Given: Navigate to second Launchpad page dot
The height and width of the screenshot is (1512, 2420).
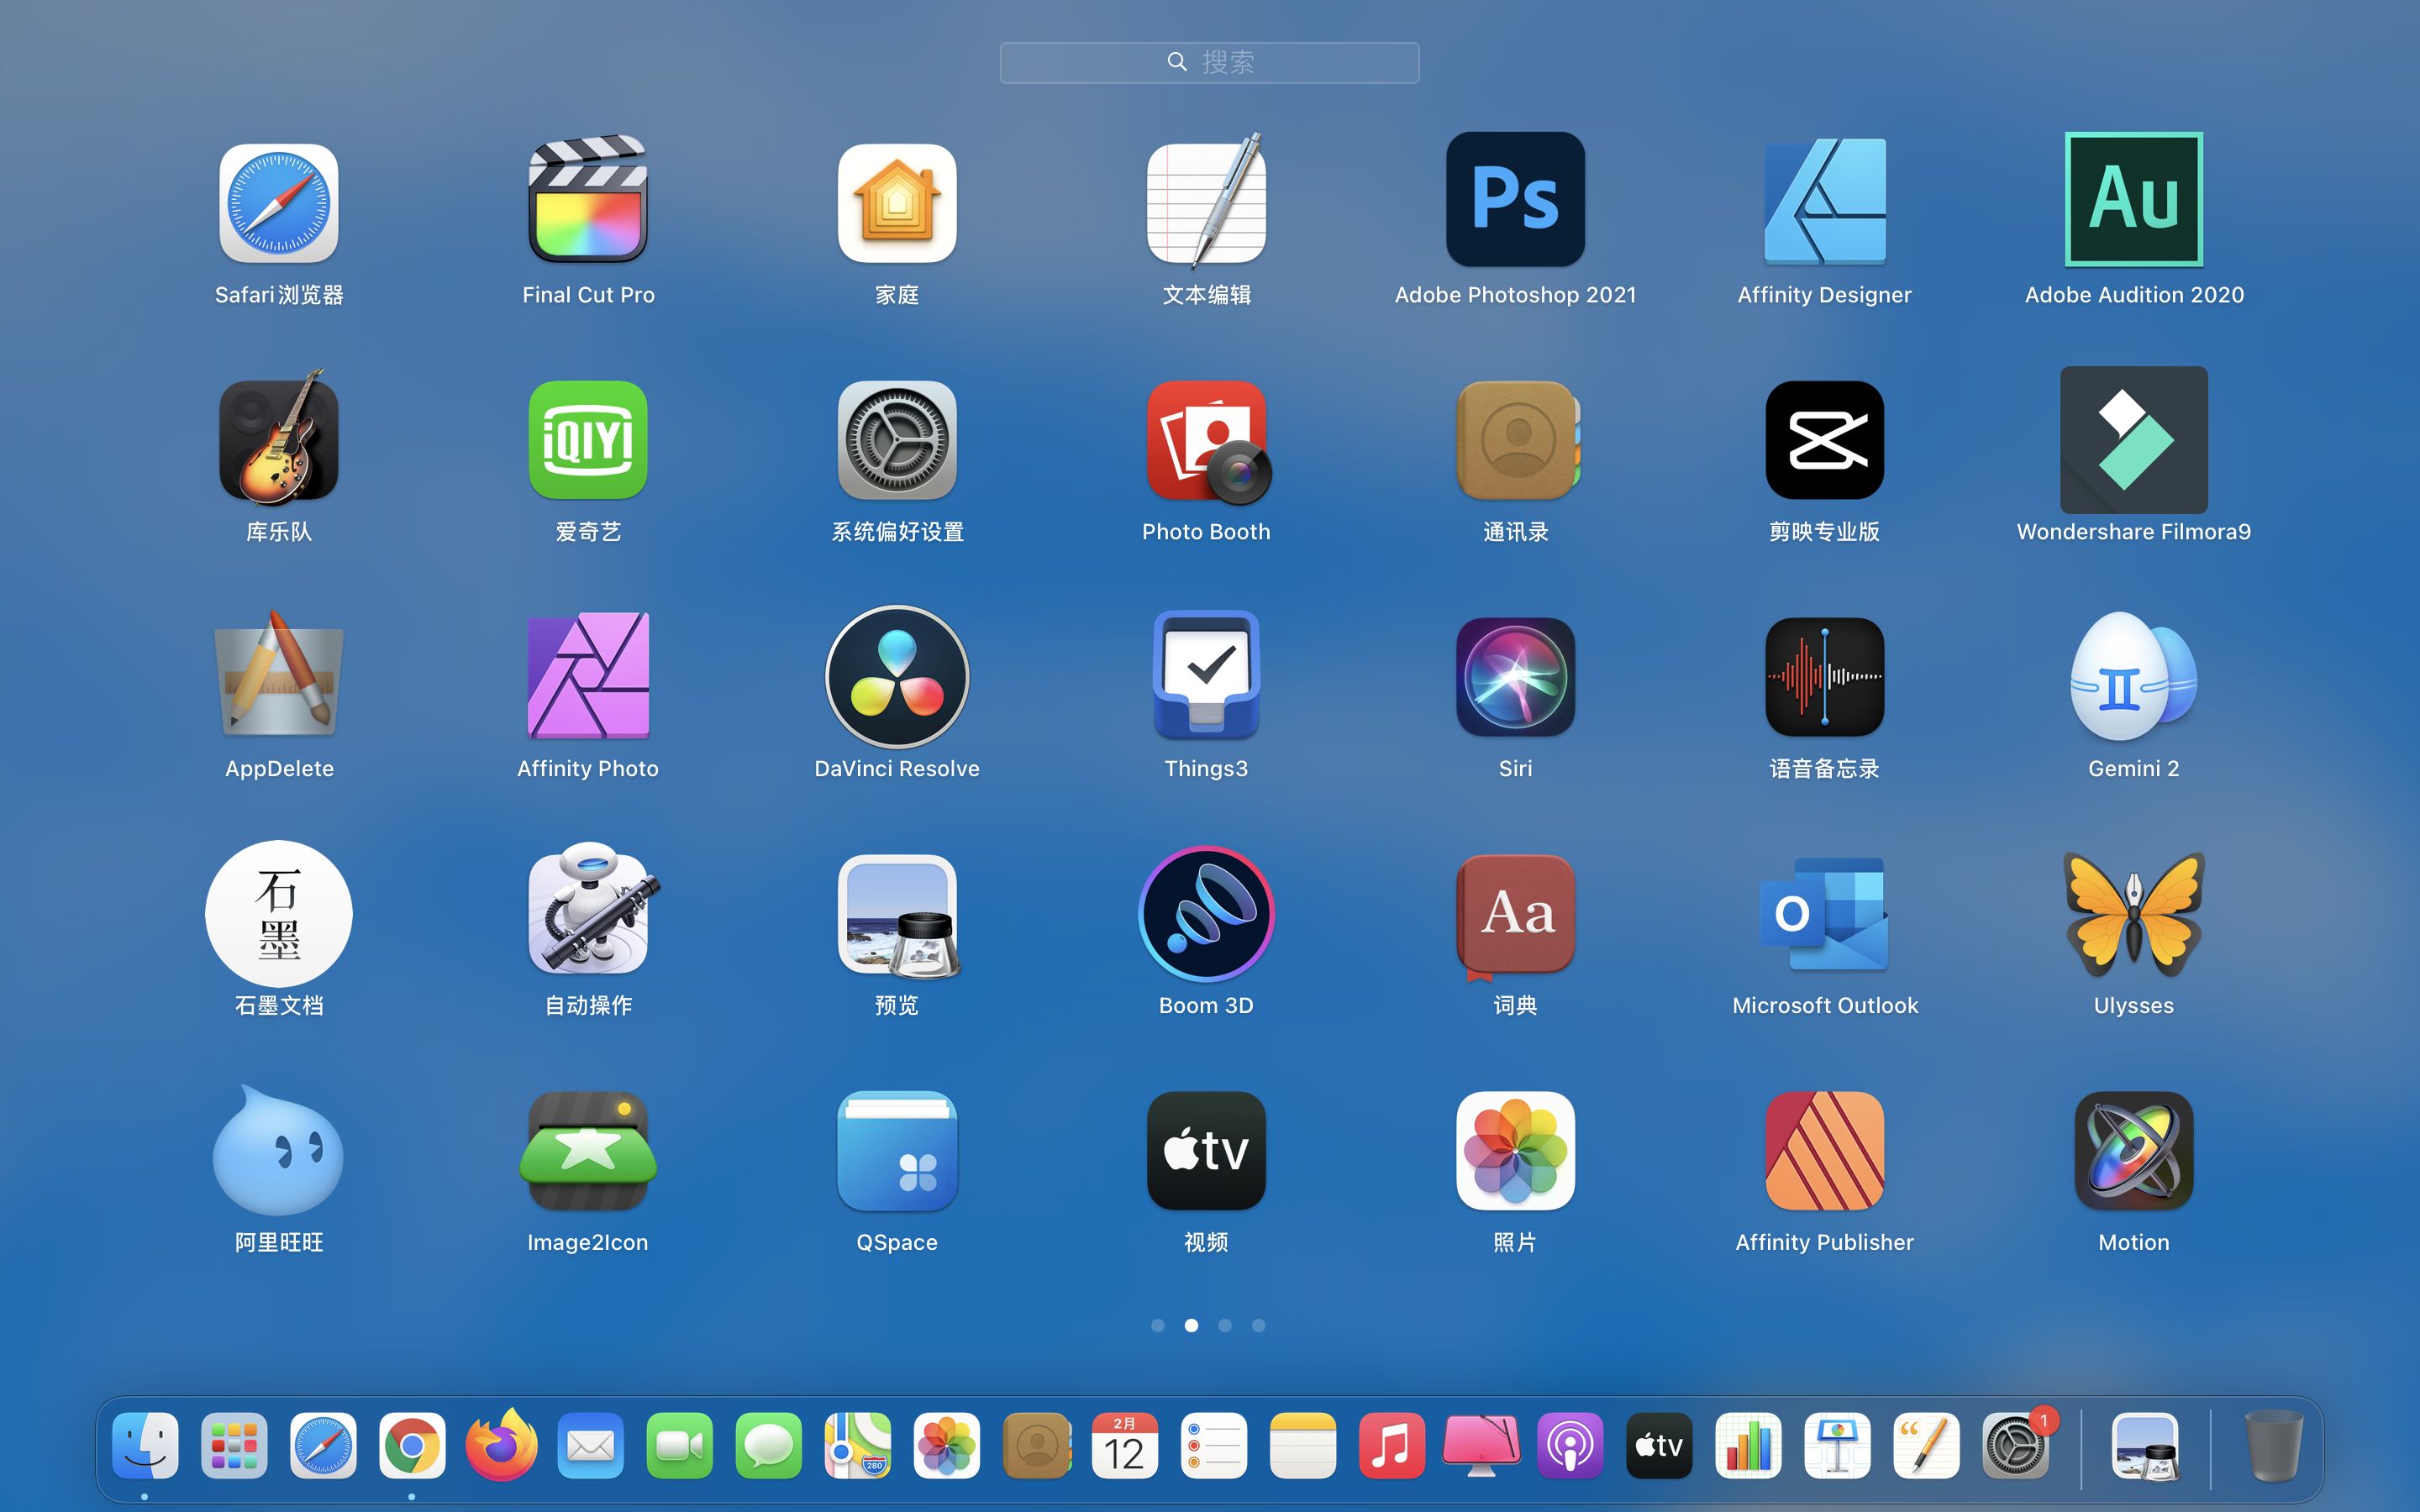Looking at the screenshot, I should coord(1192,1326).
